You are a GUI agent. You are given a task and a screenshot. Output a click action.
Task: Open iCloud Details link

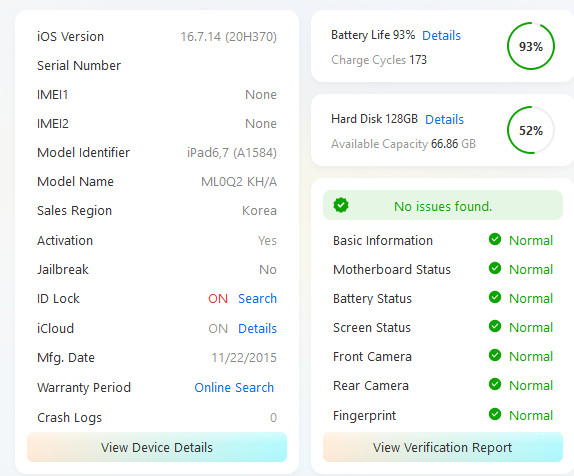click(x=257, y=328)
